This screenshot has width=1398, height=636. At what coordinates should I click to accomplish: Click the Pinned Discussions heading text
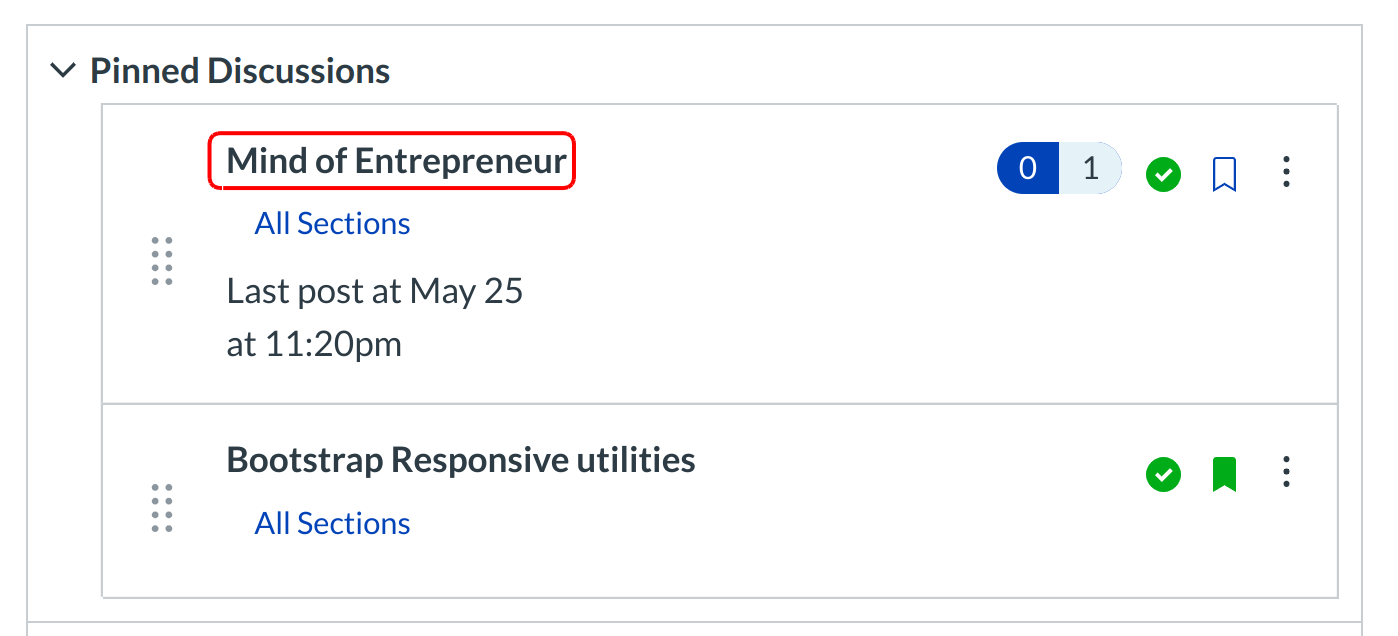(x=240, y=71)
